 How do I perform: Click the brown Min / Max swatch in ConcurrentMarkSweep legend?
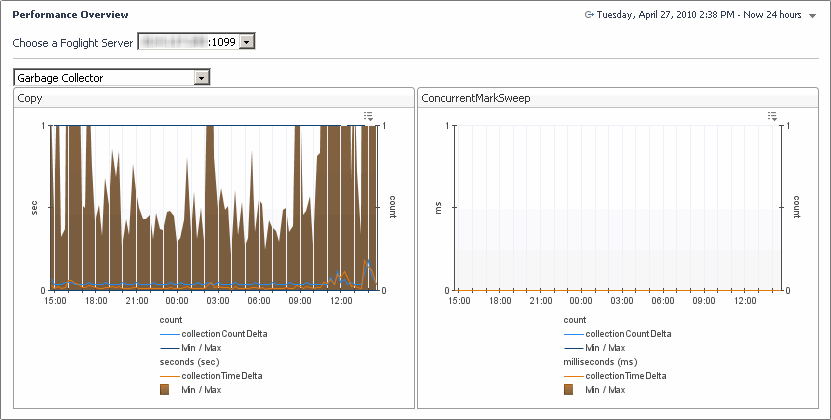click(568, 389)
